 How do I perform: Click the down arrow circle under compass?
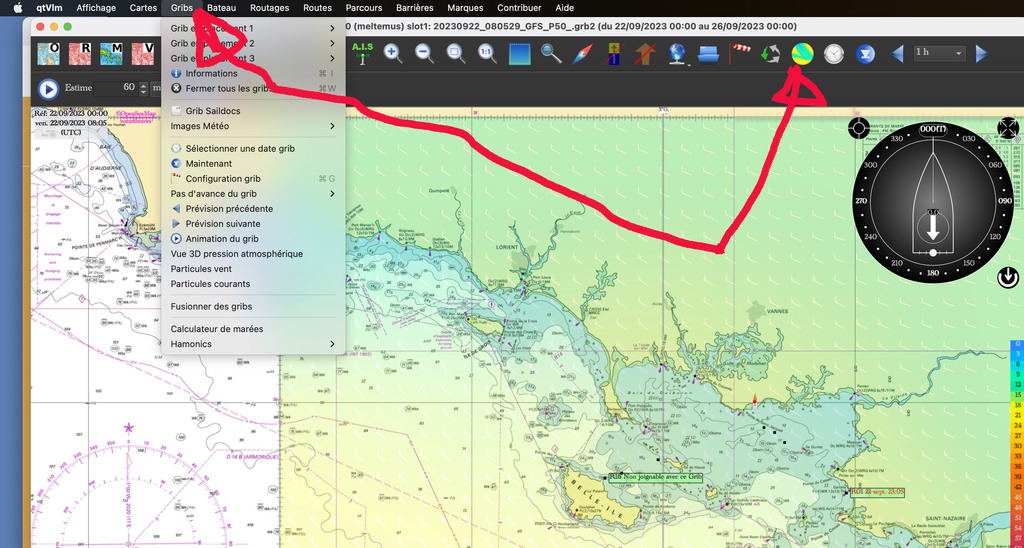click(x=1008, y=278)
